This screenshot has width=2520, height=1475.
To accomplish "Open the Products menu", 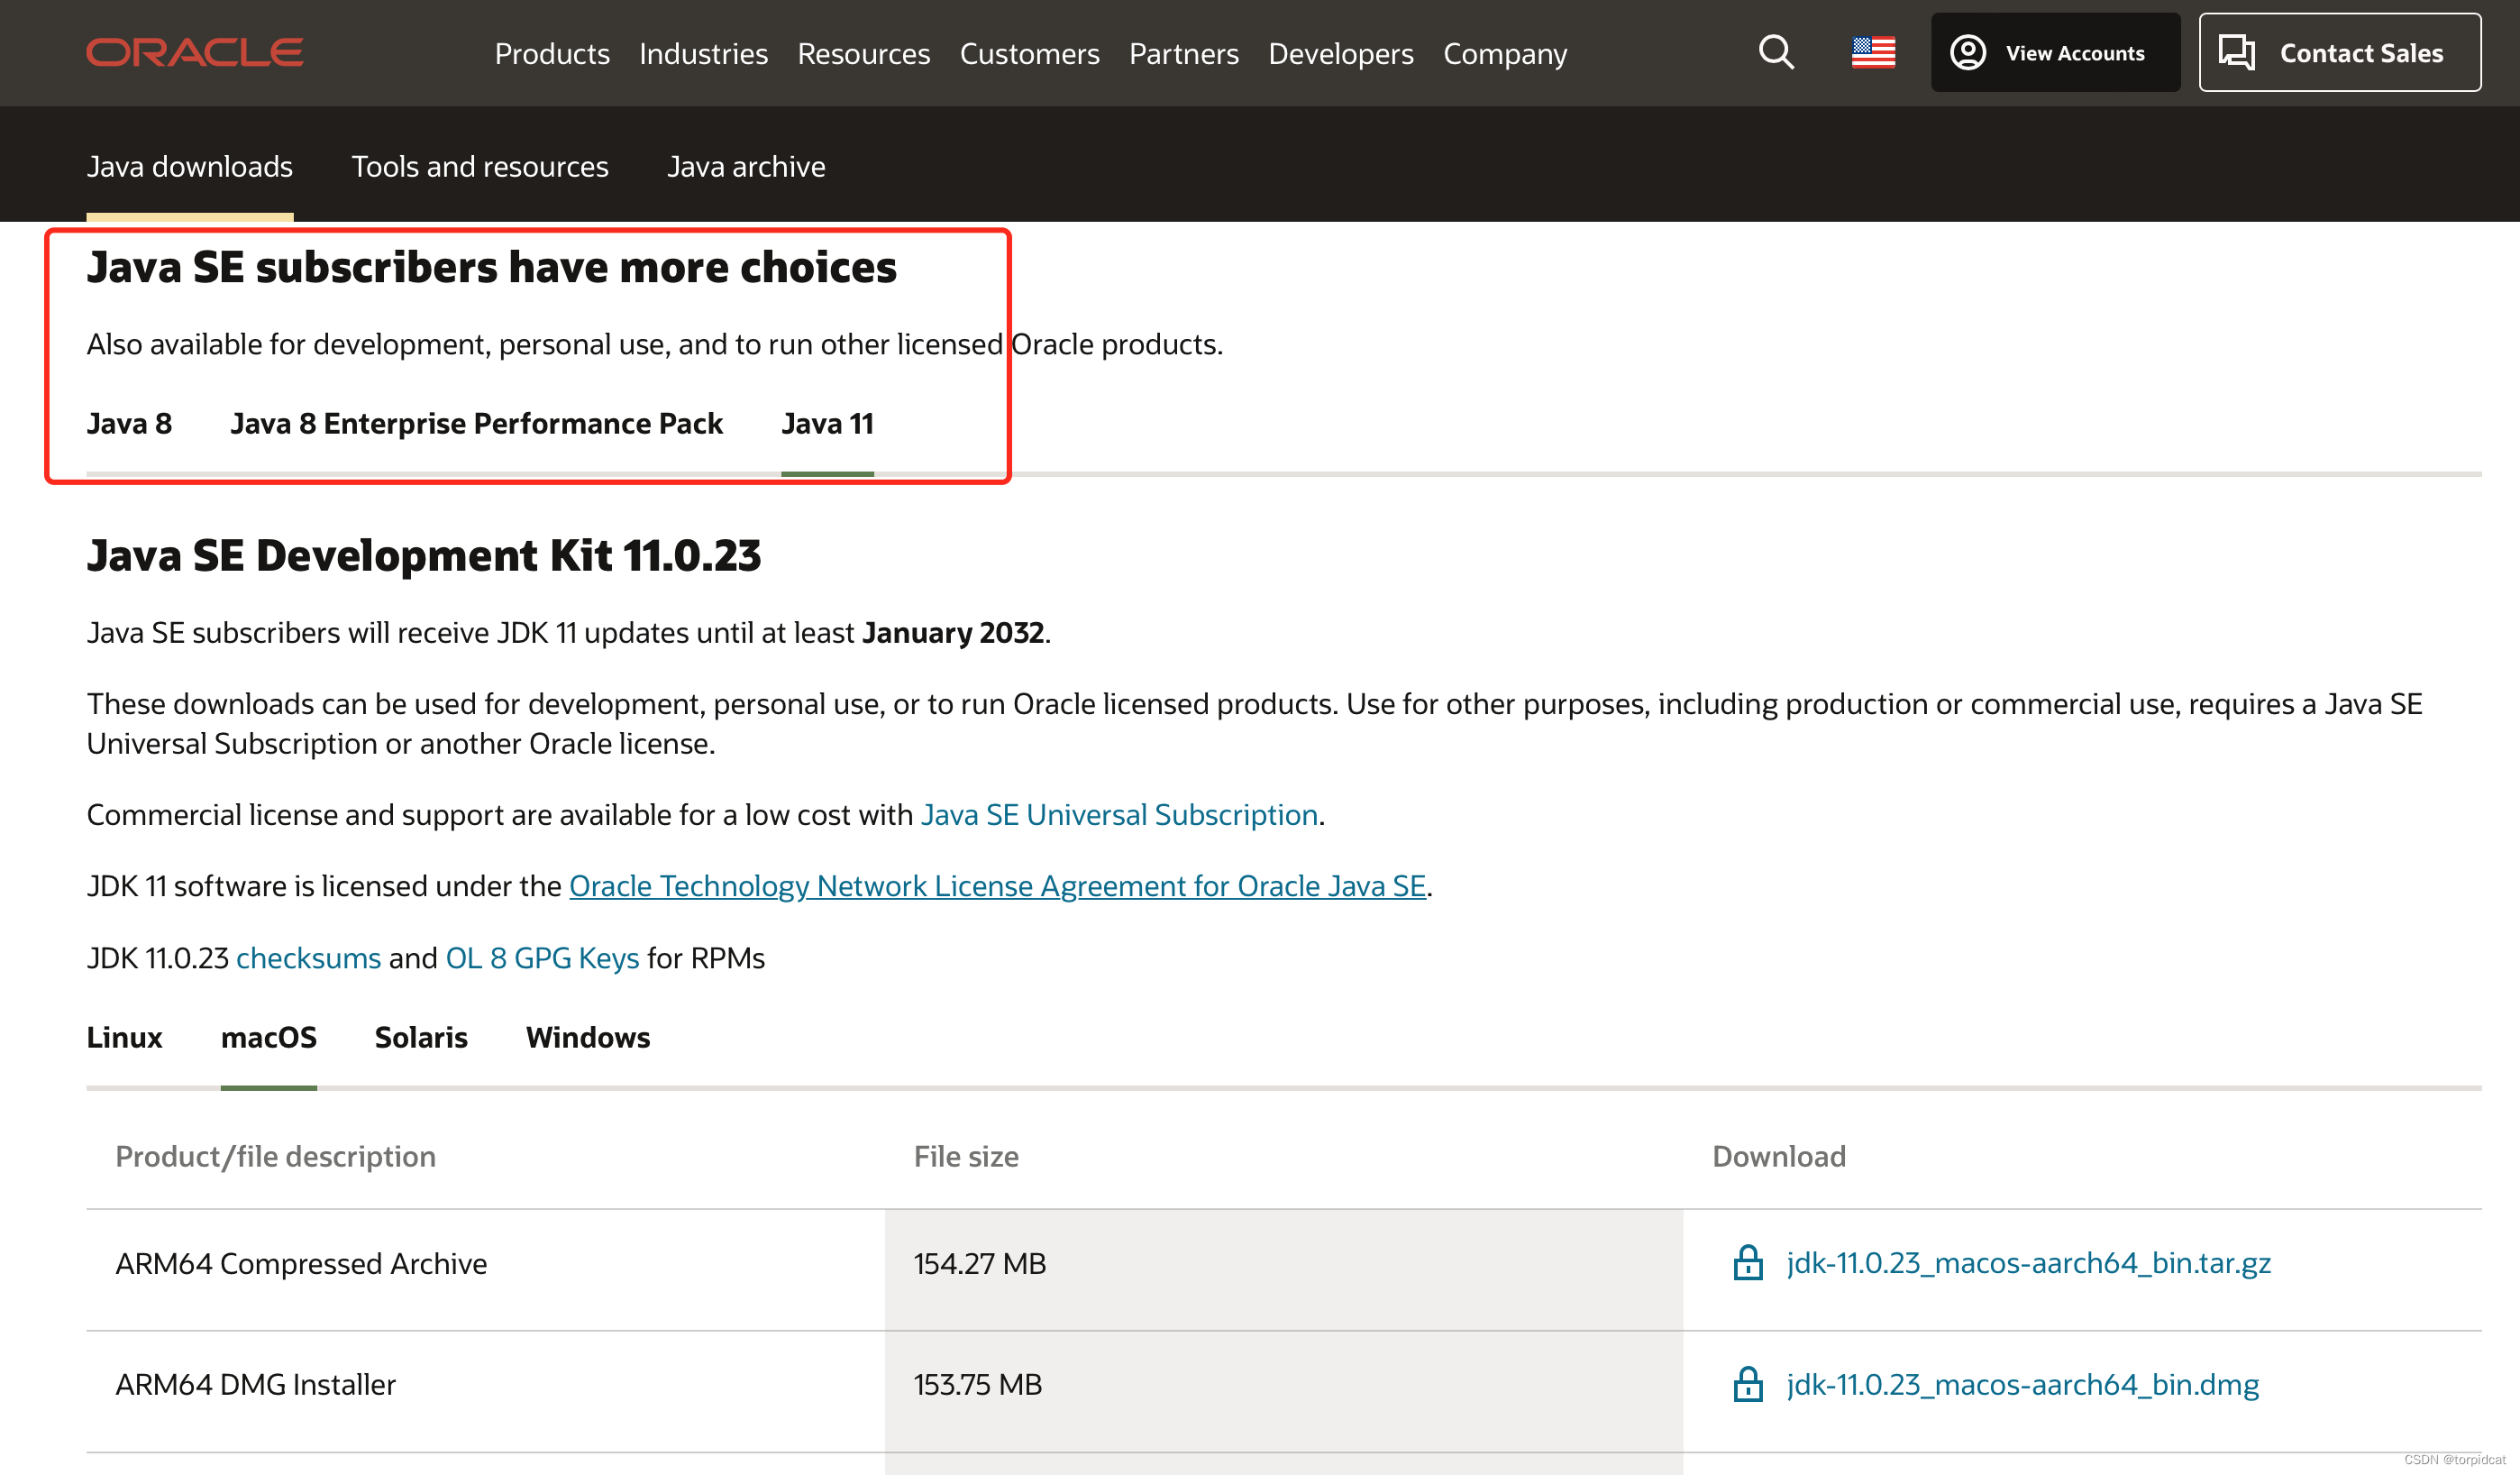I will (552, 53).
